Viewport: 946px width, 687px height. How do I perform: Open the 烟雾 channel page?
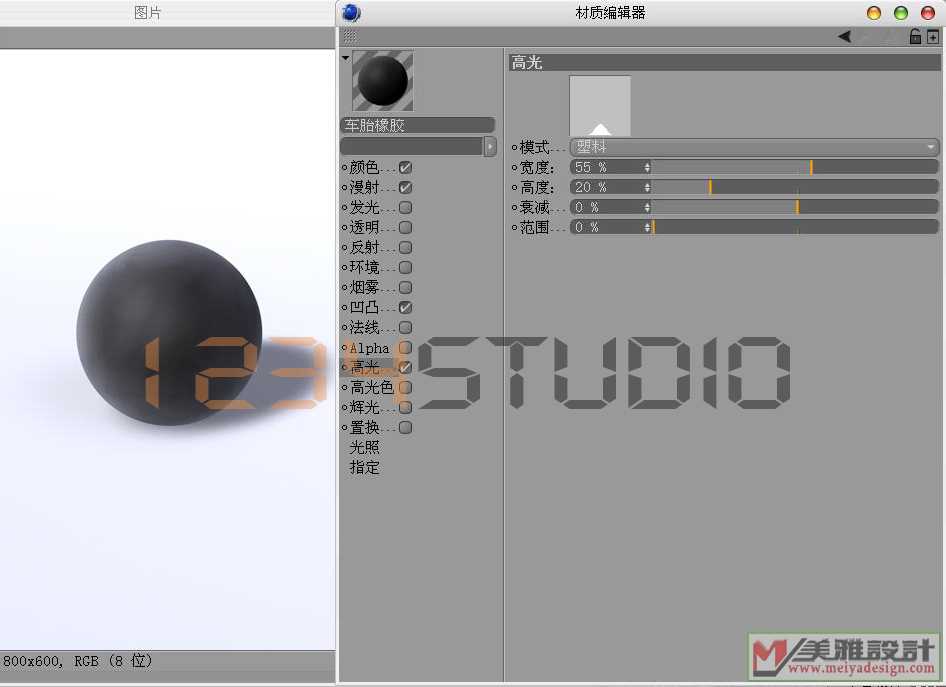(x=364, y=287)
